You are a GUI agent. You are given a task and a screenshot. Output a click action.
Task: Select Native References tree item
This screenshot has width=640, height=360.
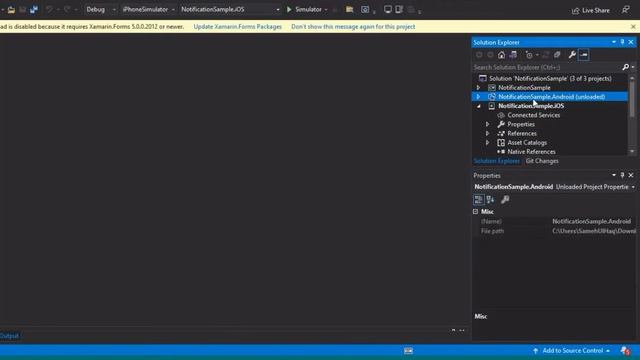point(531,152)
